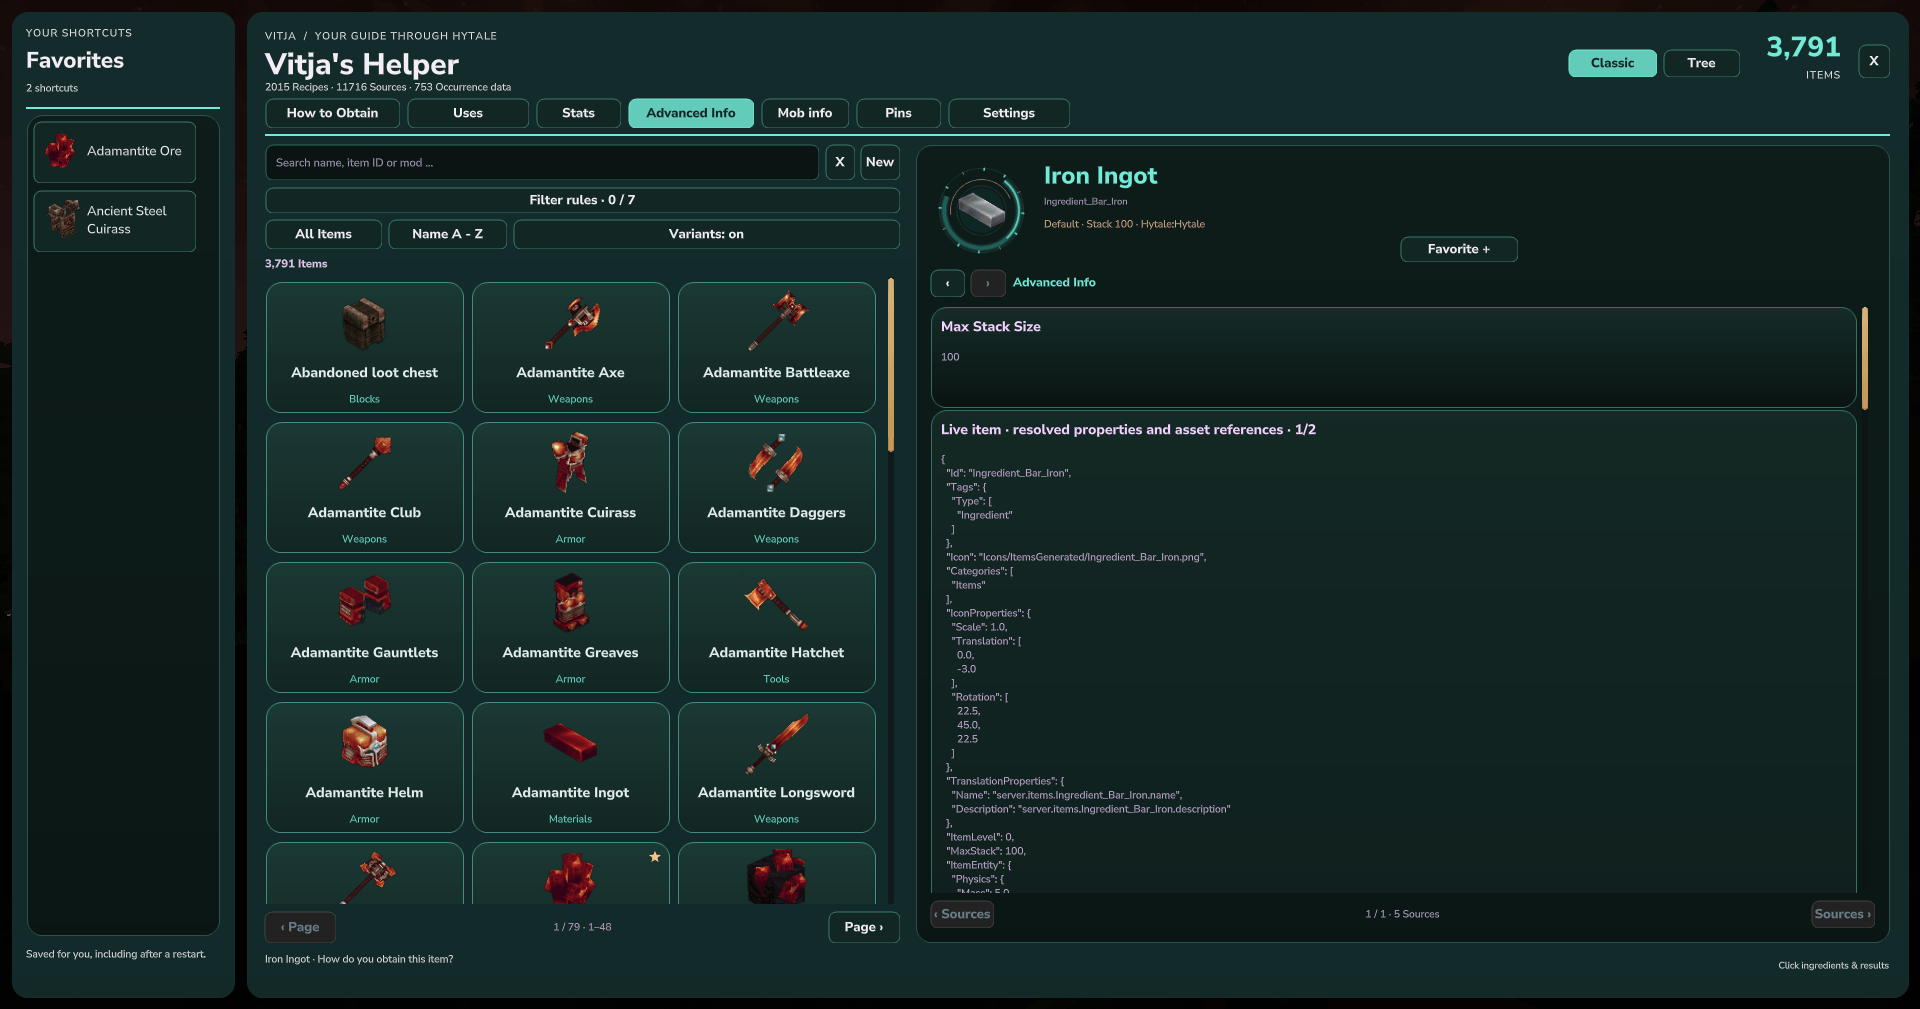Select the Adamantite Cuirass armor icon
This screenshot has height=1009, width=1920.
click(571, 462)
